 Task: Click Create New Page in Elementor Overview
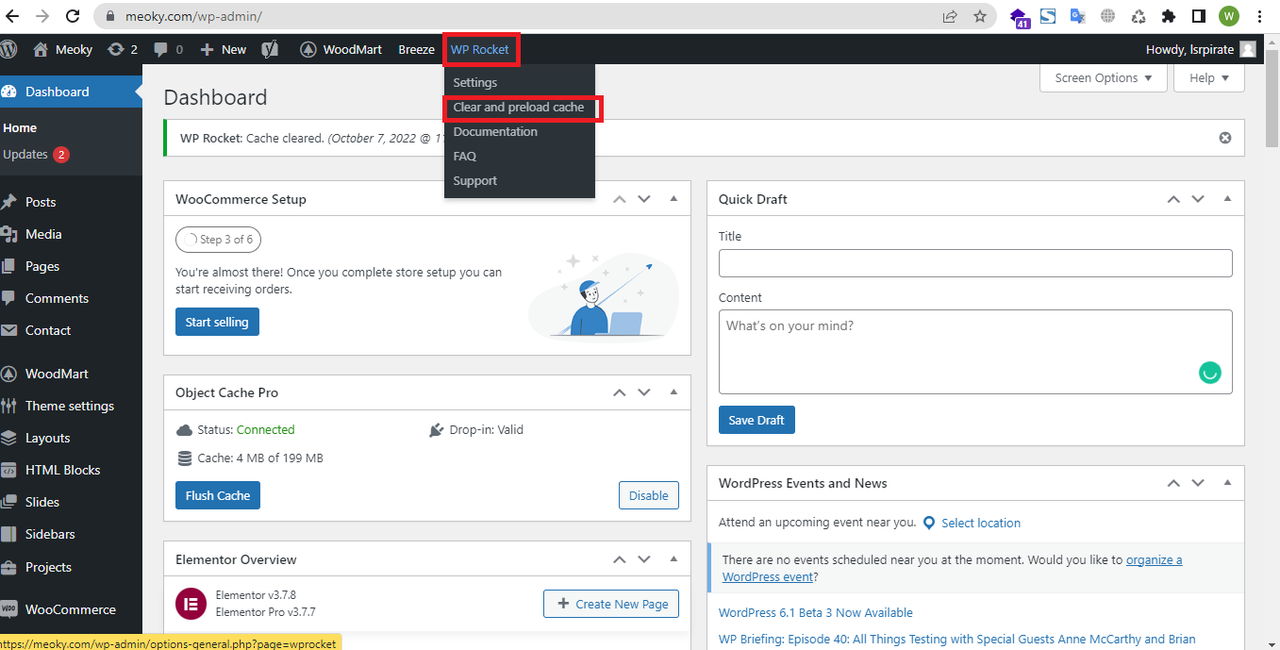tap(611, 604)
